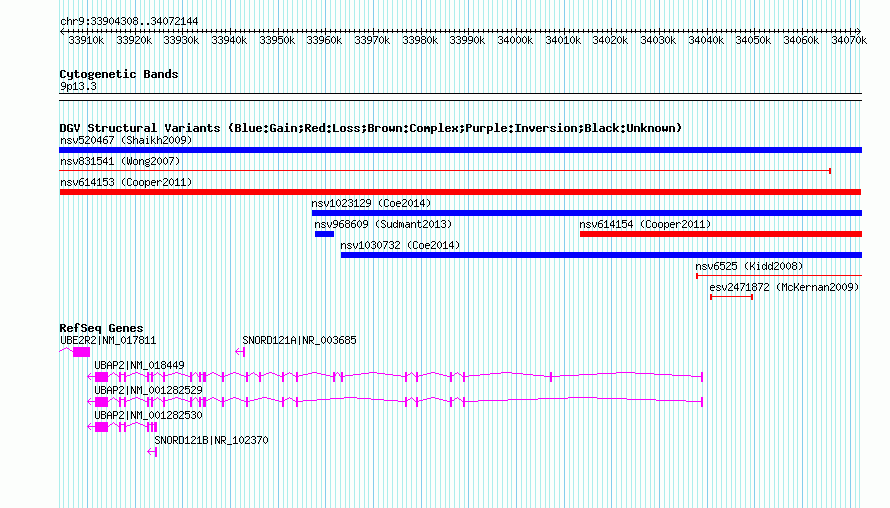Click the SNORD121A gene arrow glyph
890x508 pixels.
240,352
